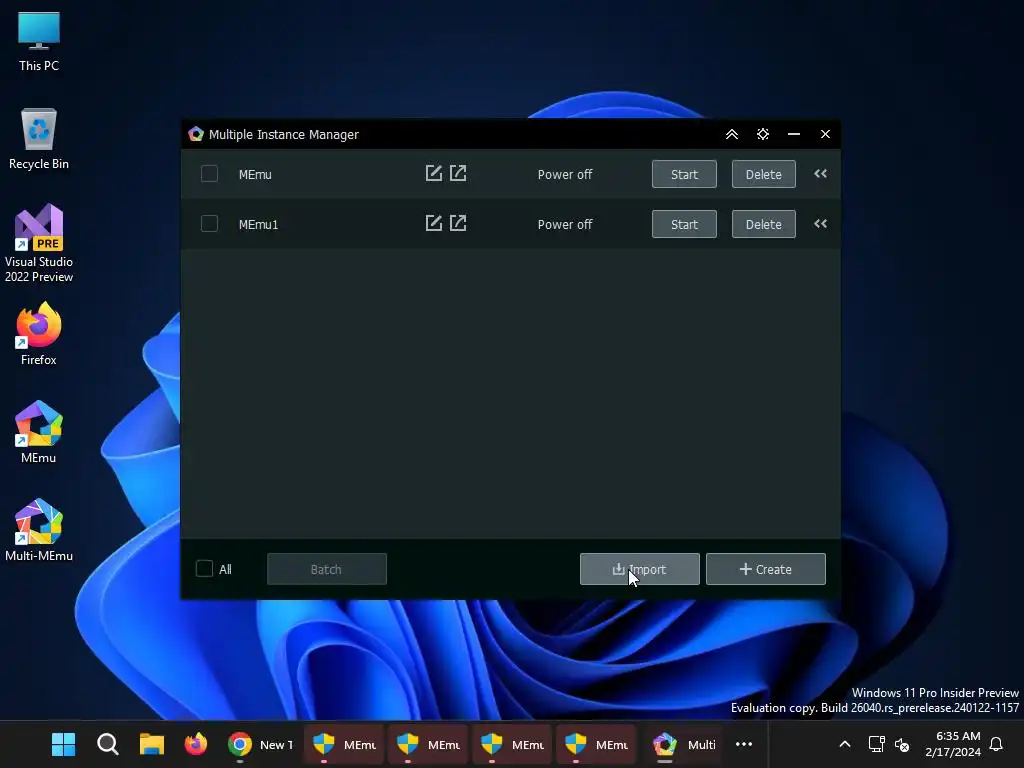Image resolution: width=1024 pixels, height=768 pixels.
Task: Delete the MEmu1 instance
Action: tap(763, 224)
